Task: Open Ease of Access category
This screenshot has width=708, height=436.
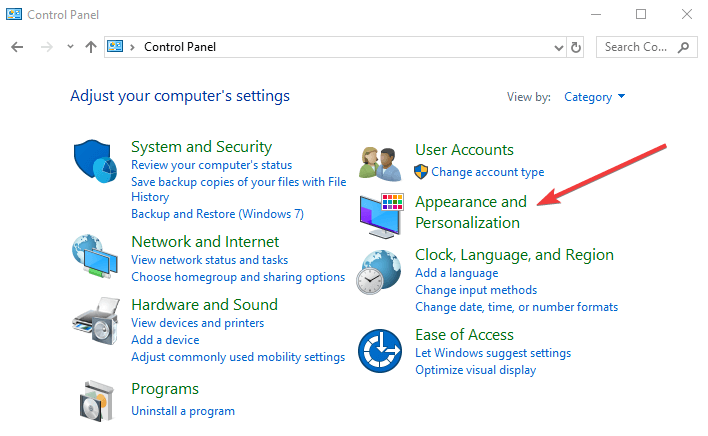Action: (x=464, y=335)
